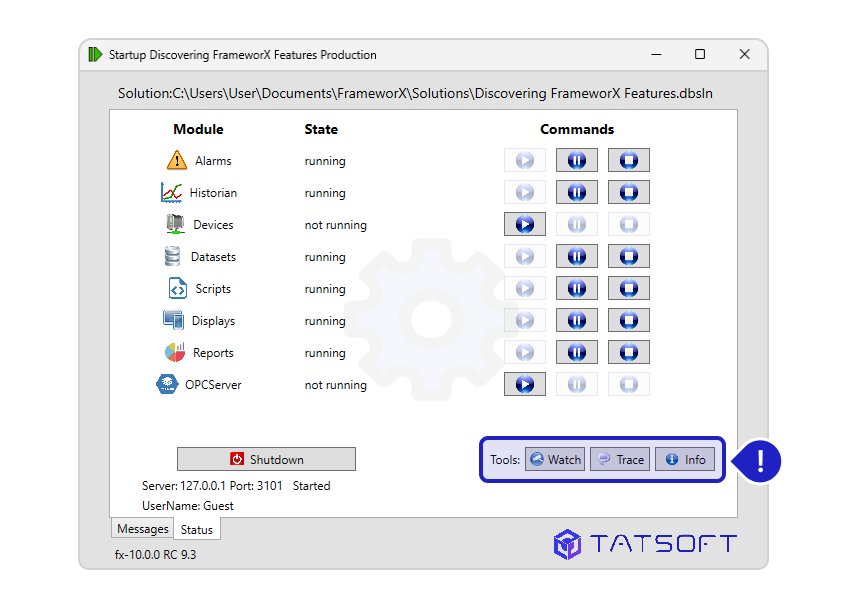Screen dimensions: 866x608
Task: Click the stop button in the Devices row
Action: click(629, 225)
